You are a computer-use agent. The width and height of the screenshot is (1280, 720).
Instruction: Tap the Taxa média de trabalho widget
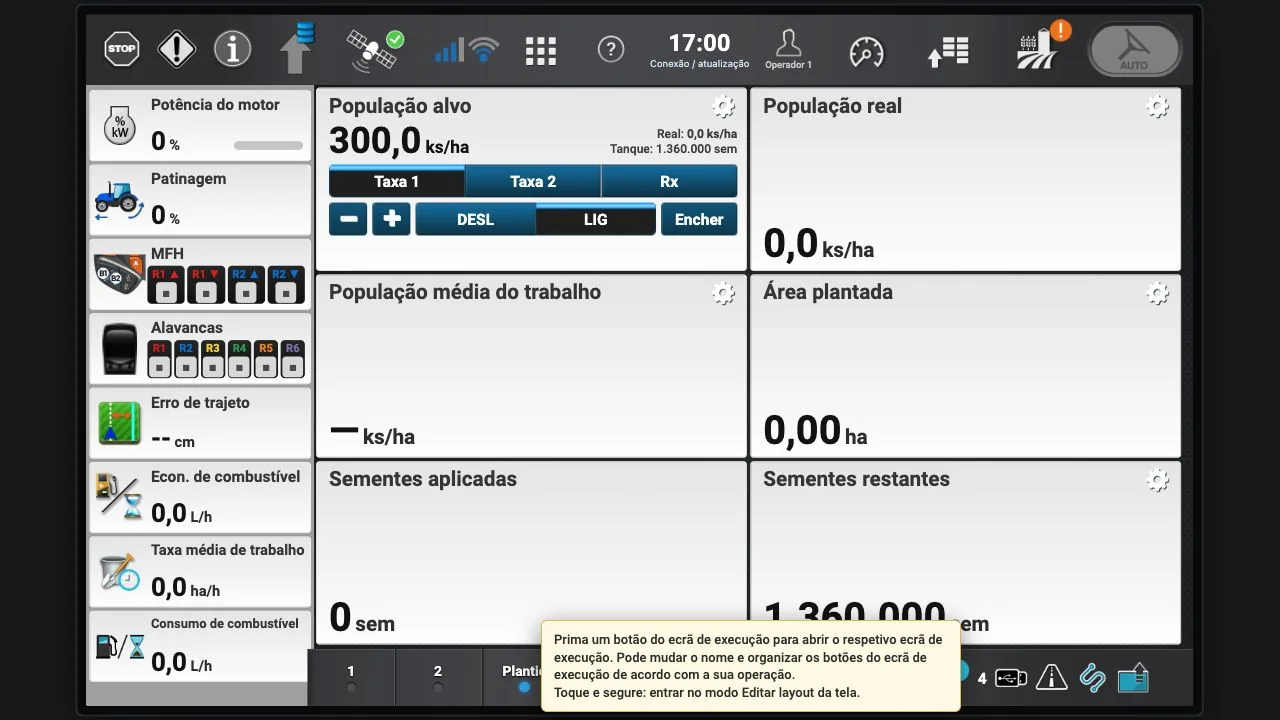click(200, 571)
